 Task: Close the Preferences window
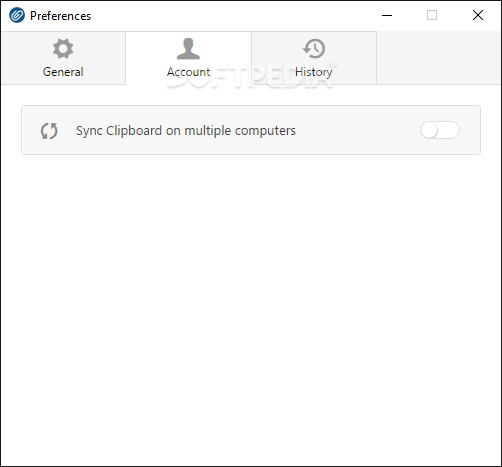point(478,15)
